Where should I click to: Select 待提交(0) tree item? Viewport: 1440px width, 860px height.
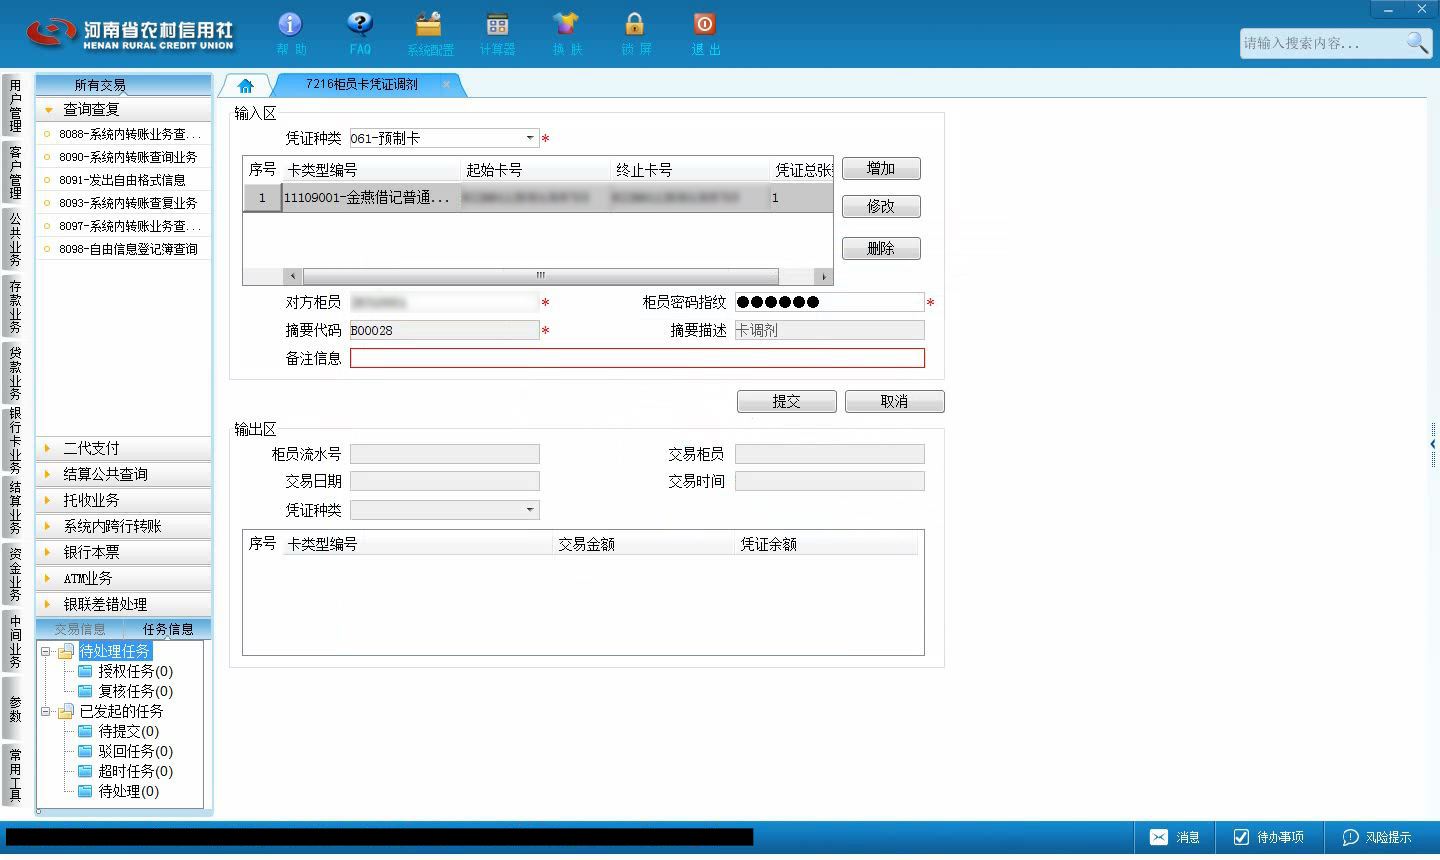tap(128, 731)
